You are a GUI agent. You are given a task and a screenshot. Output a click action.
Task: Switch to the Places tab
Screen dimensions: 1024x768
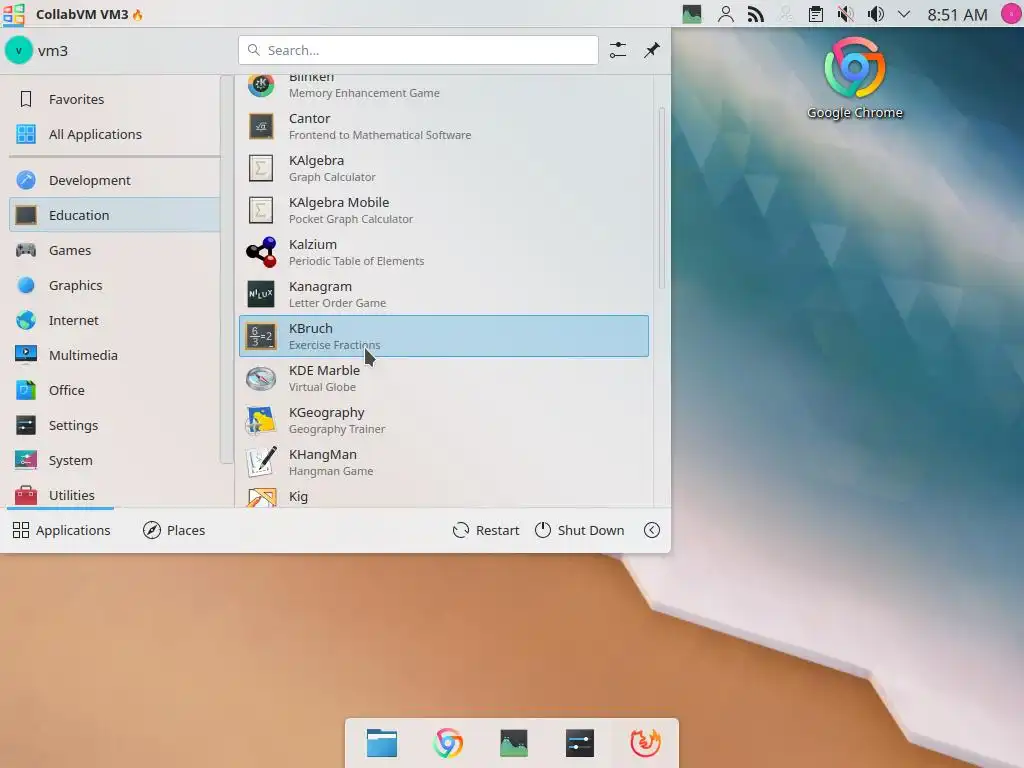[x=174, y=530]
